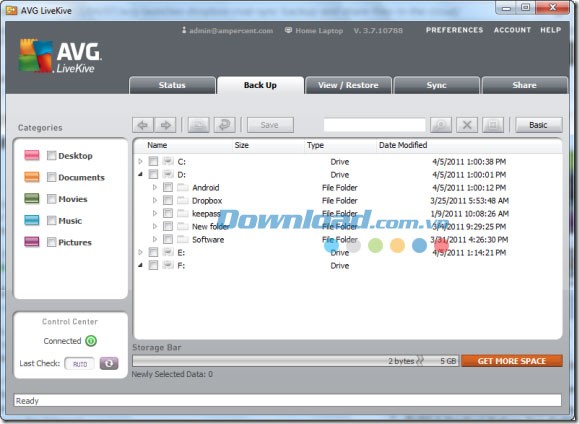
Task: Click the purple Pictures category icon
Action: click(x=32, y=242)
